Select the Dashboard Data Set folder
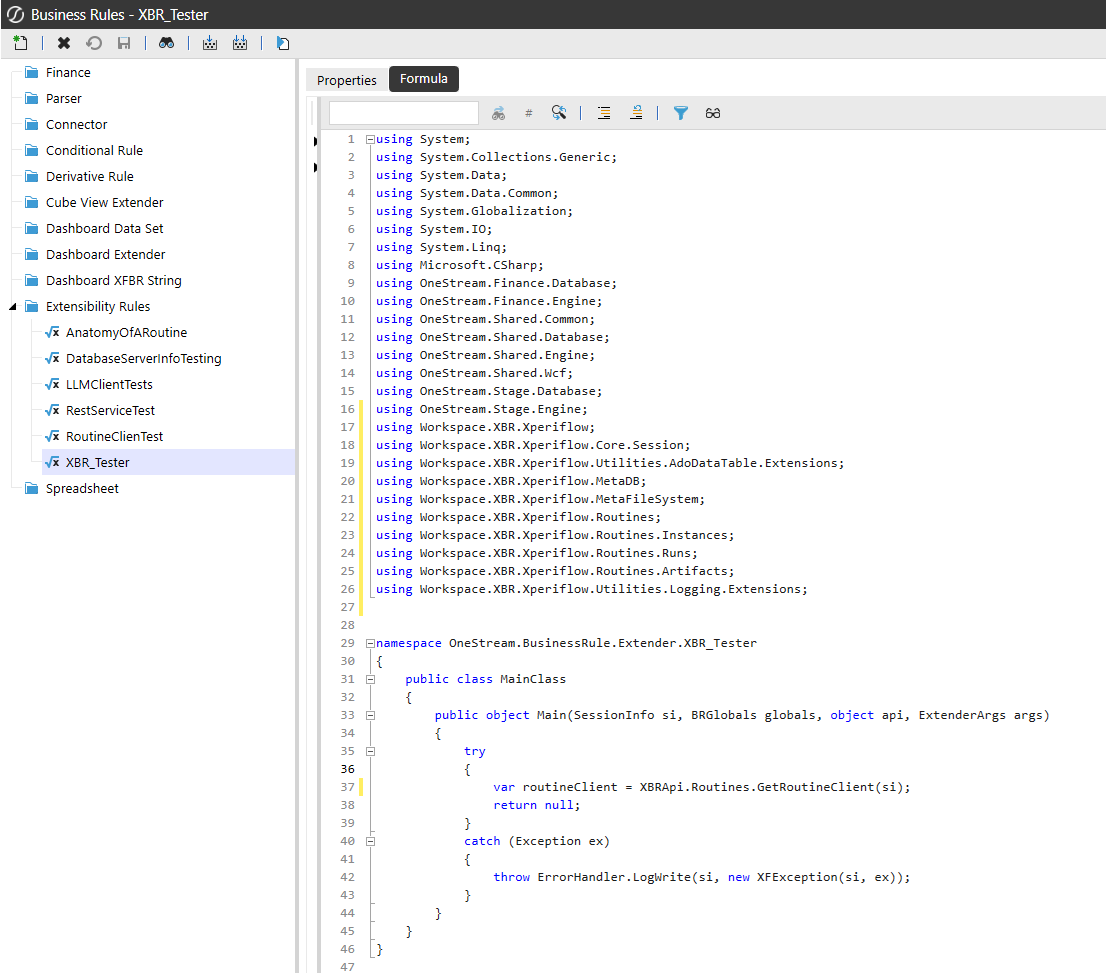1106x973 pixels. 104,229
